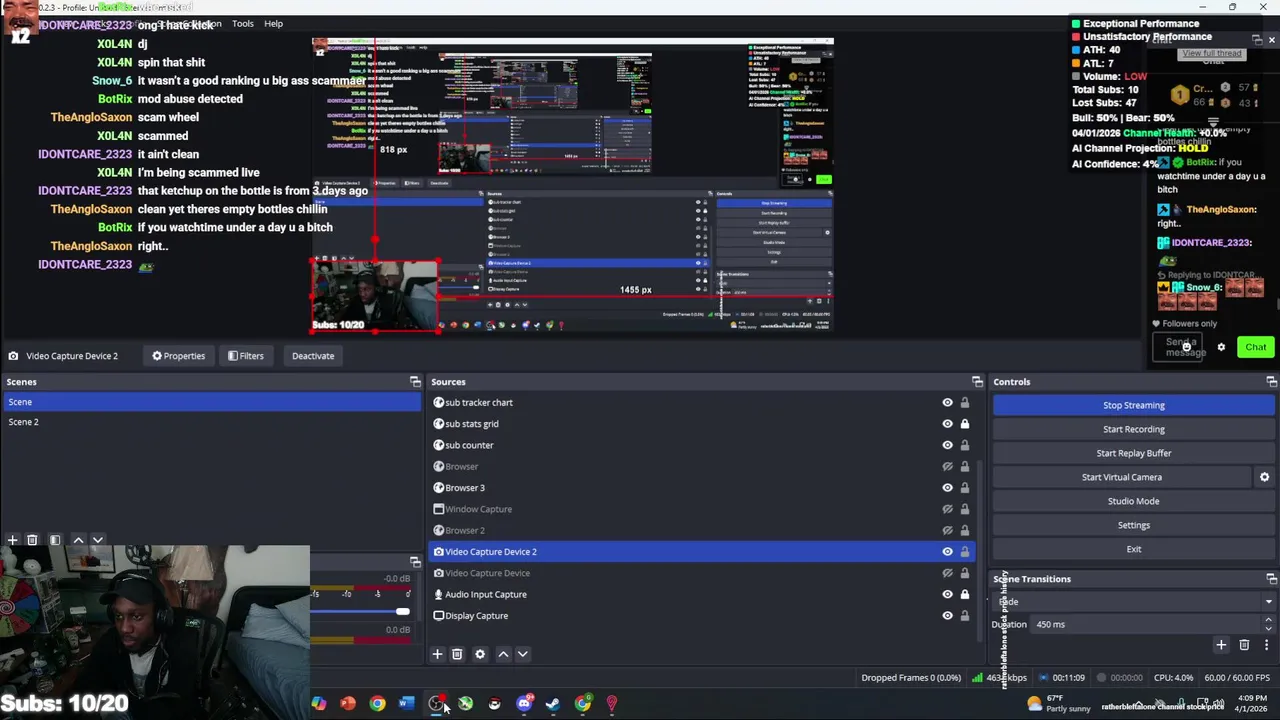Hide the sub tracker chart source
The width and height of the screenshot is (1280, 720).
pyautogui.click(x=947, y=403)
